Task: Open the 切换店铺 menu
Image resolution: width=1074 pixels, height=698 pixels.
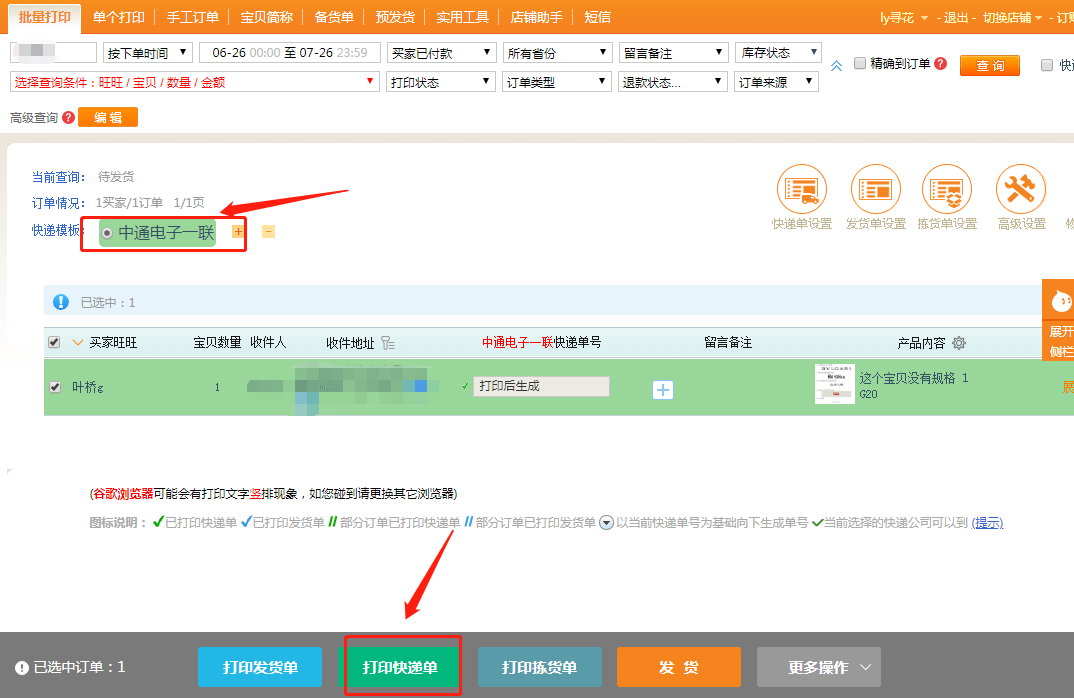Action: pyautogui.click(x=1012, y=18)
